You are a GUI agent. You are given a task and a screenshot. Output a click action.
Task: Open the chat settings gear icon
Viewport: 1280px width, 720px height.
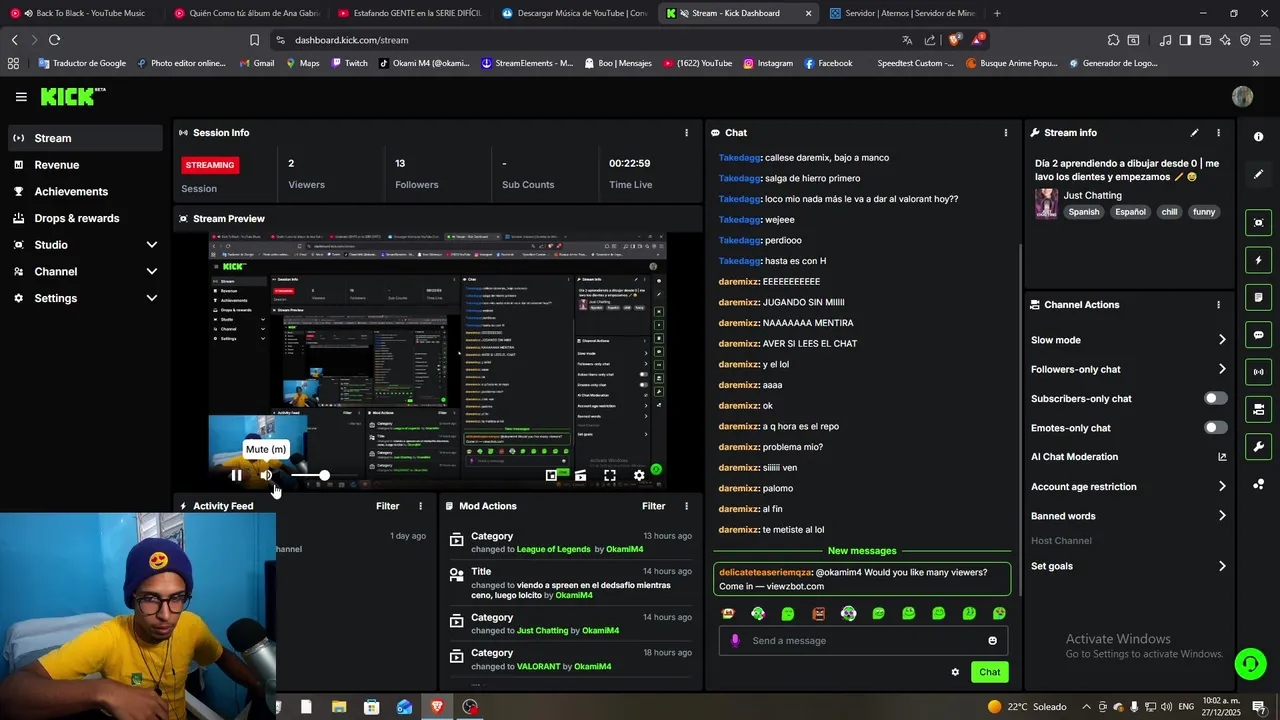tap(955, 672)
